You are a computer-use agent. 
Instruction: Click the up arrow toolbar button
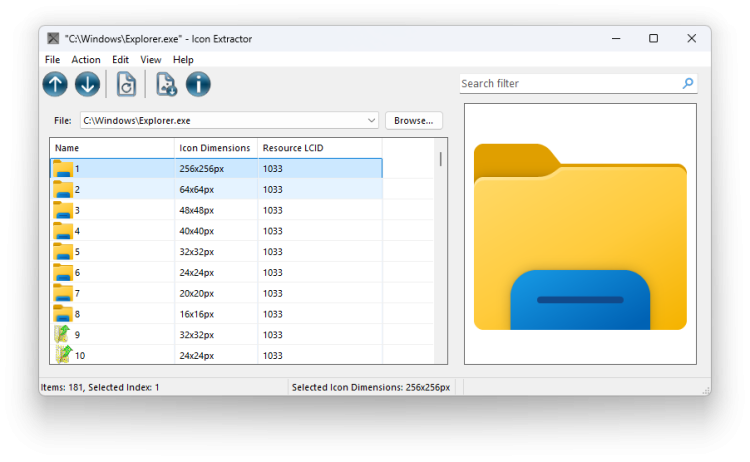tap(55, 85)
